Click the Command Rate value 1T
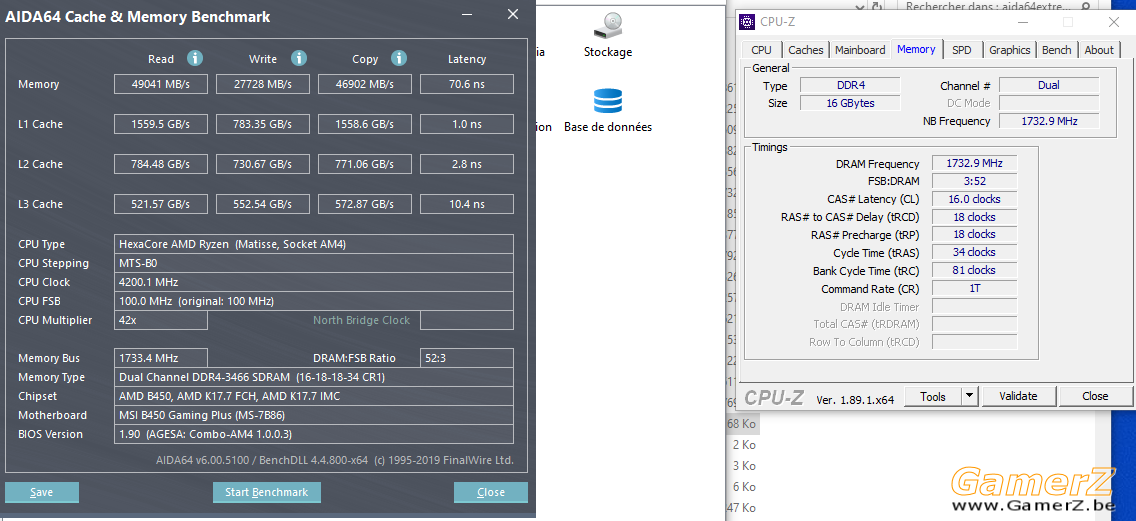Viewport: 1136px width, 521px height. click(x=974, y=288)
